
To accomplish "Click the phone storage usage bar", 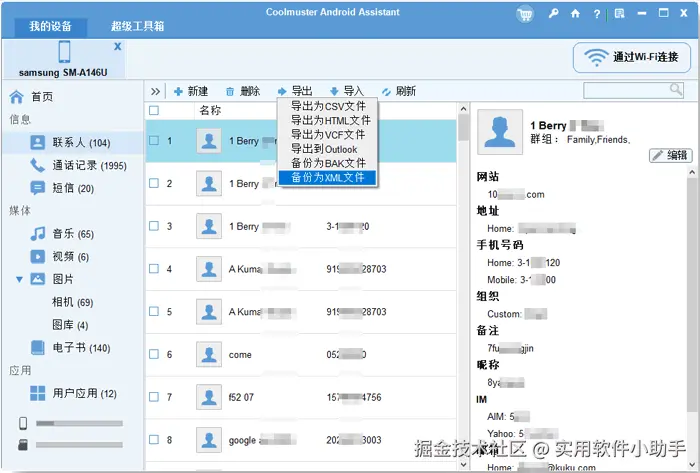I will [x=79, y=423].
